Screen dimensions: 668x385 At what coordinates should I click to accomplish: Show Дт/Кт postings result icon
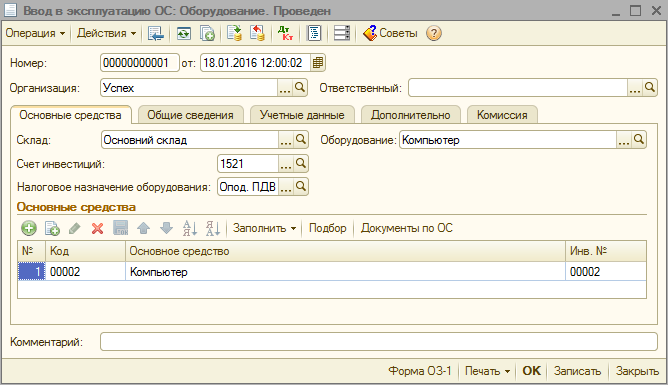point(285,33)
